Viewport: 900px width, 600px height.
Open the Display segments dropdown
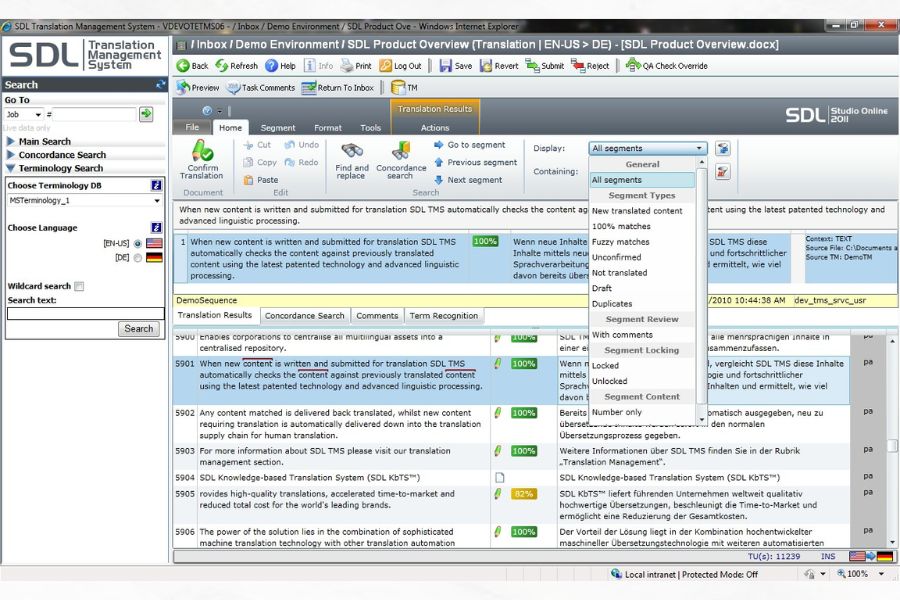coord(647,148)
